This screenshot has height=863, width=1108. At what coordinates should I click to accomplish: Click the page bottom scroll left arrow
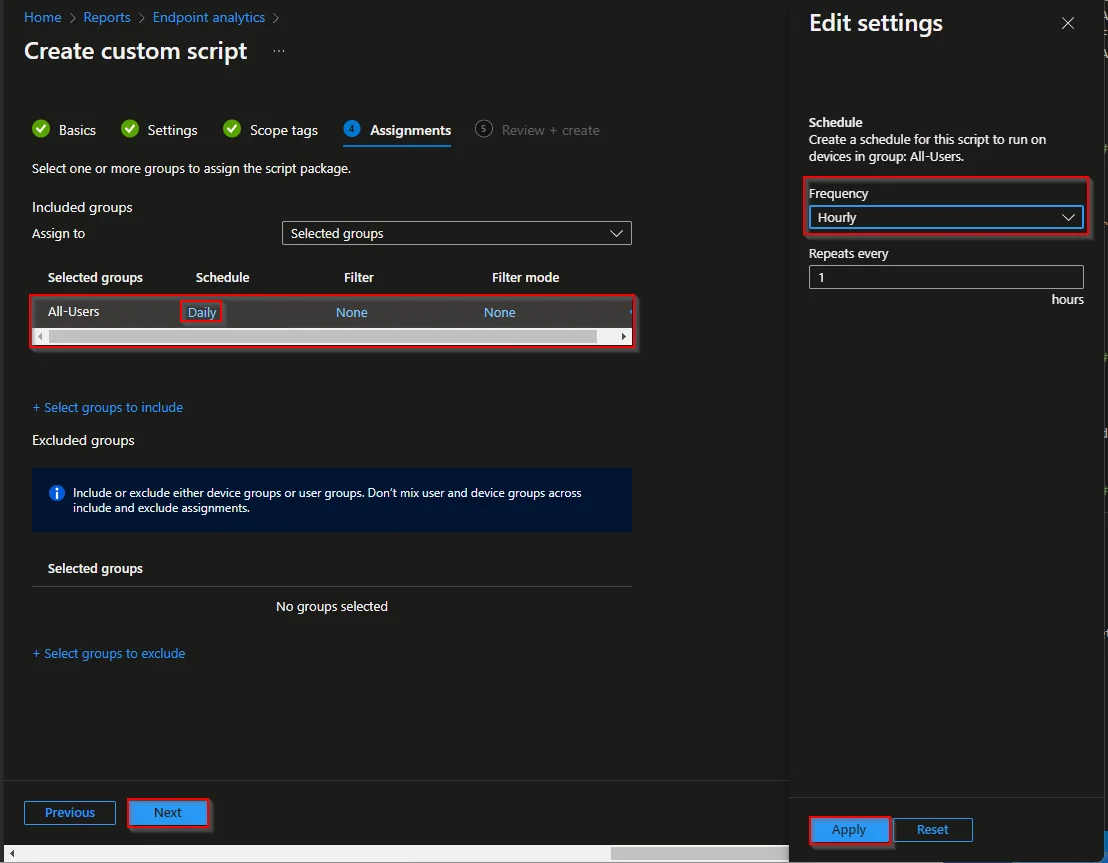pos(11,854)
